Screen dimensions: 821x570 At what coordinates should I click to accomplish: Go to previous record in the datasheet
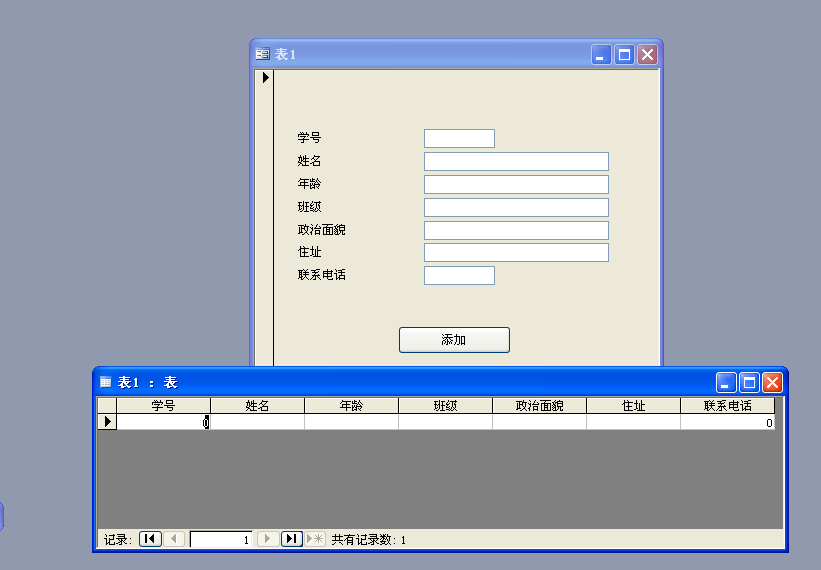(x=174, y=539)
